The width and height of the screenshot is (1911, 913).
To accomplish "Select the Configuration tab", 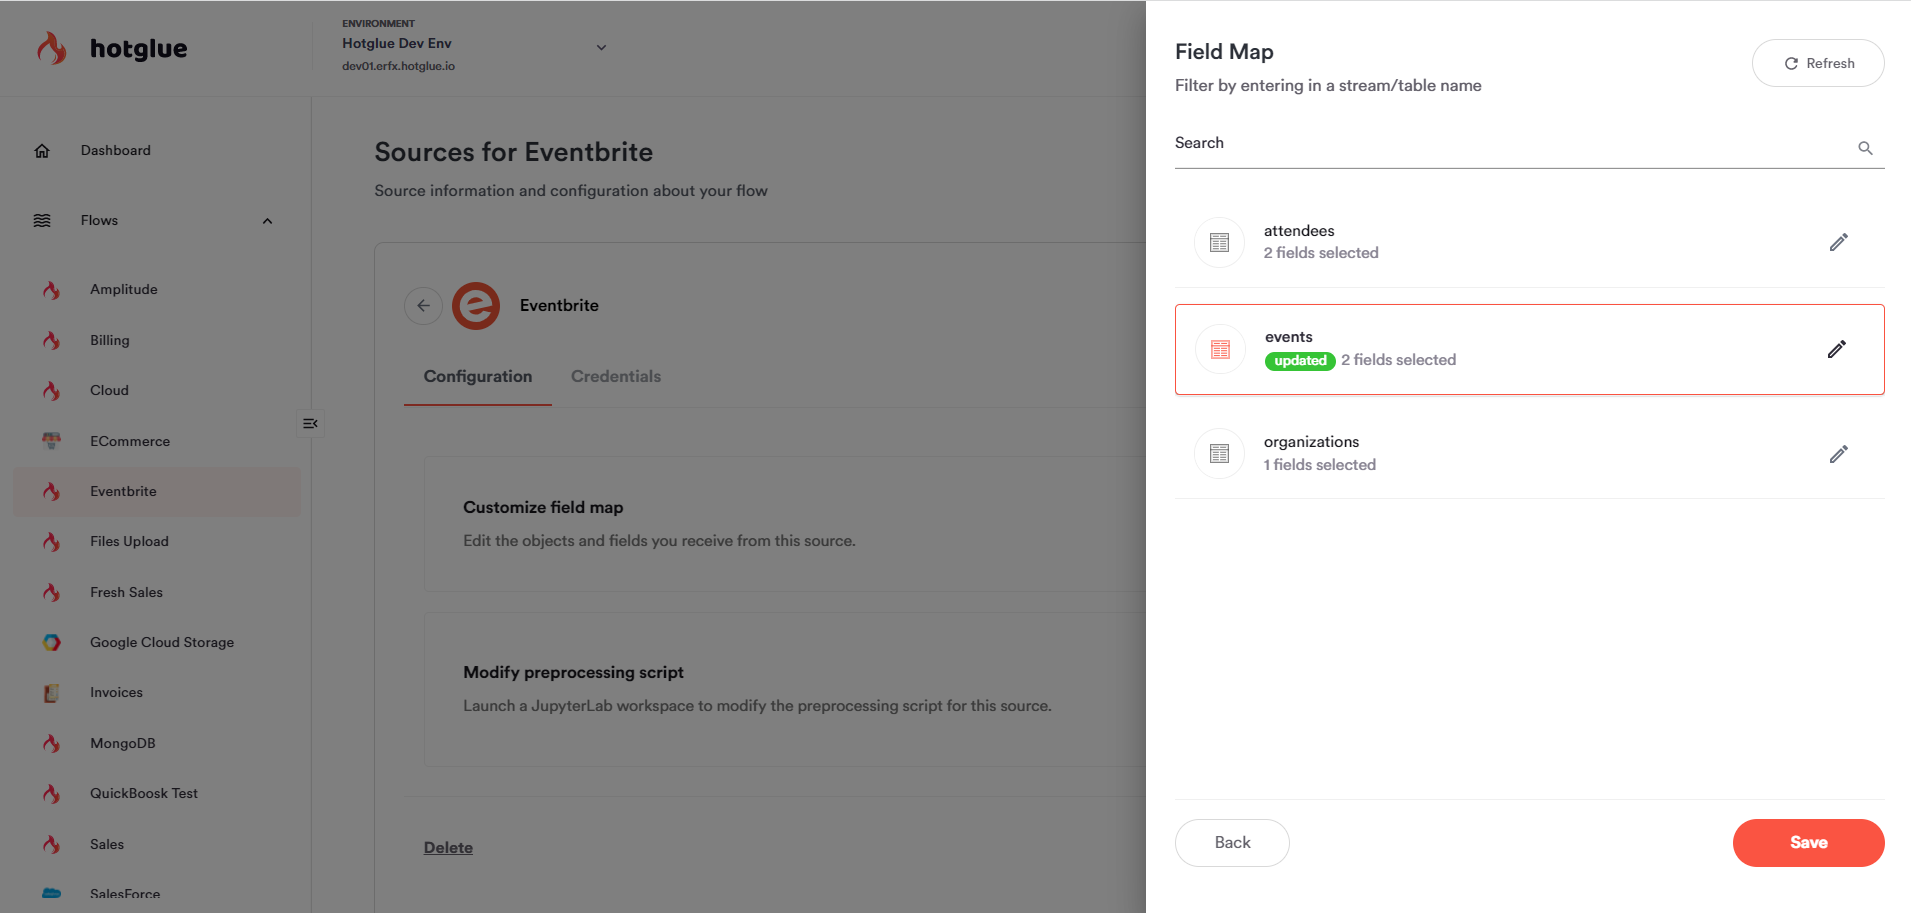I will pos(477,377).
